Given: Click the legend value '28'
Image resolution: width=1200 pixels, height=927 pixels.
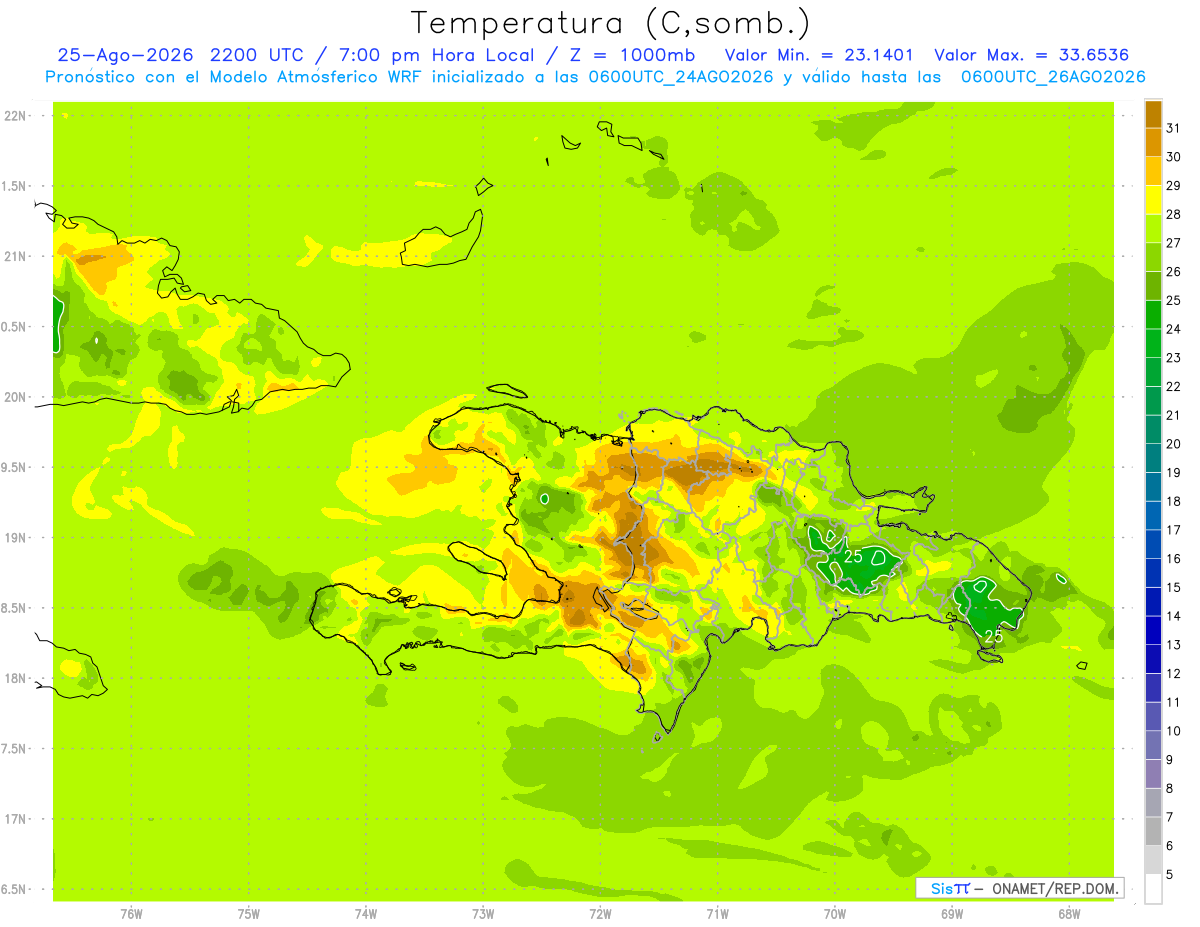Looking at the screenshot, I should [x=1174, y=214].
